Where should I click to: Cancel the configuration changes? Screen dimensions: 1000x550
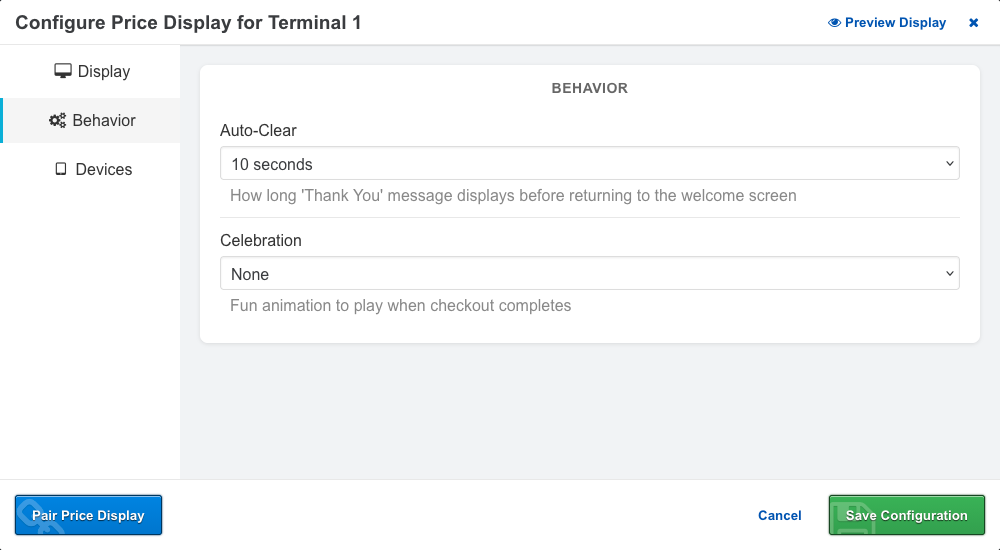(x=780, y=516)
